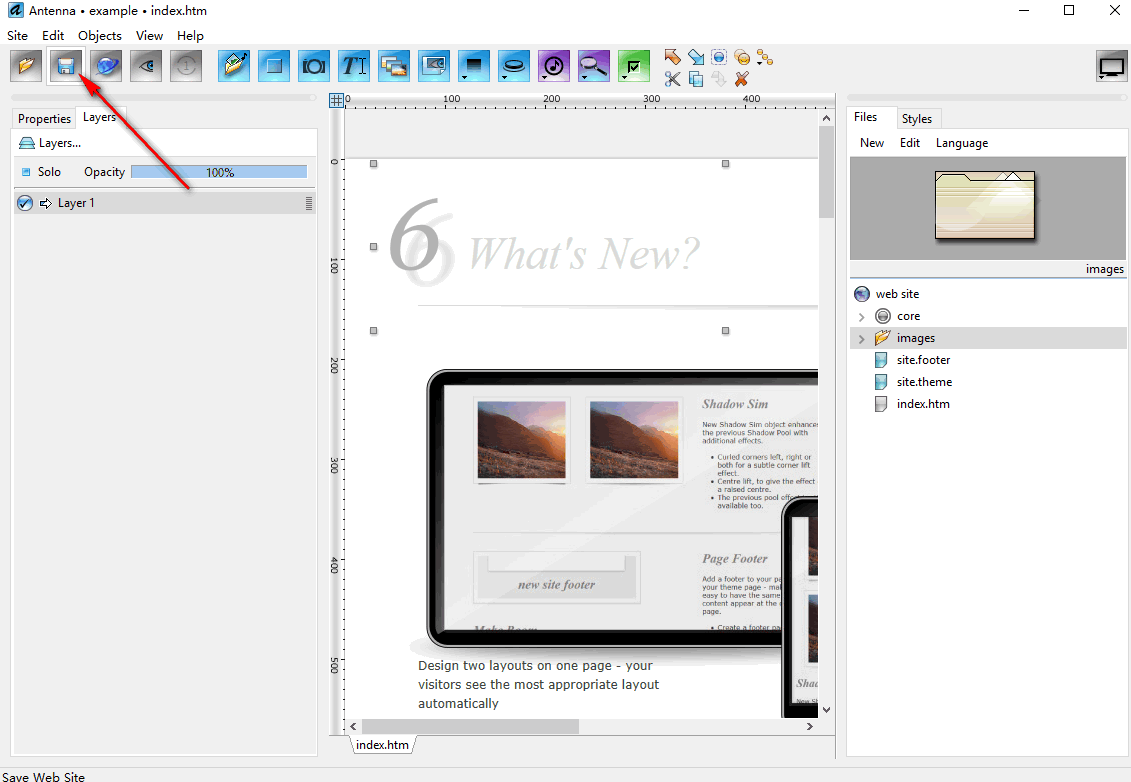Adjust the Opacity 100% slider
Screen dimensions: 1131x782
pyautogui.click(x=219, y=172)
